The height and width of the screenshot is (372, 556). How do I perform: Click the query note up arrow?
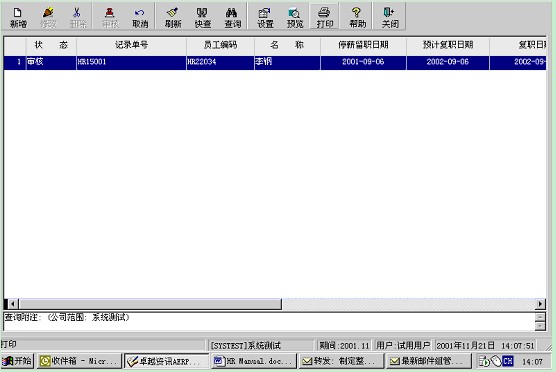click(x=540, y=317)
